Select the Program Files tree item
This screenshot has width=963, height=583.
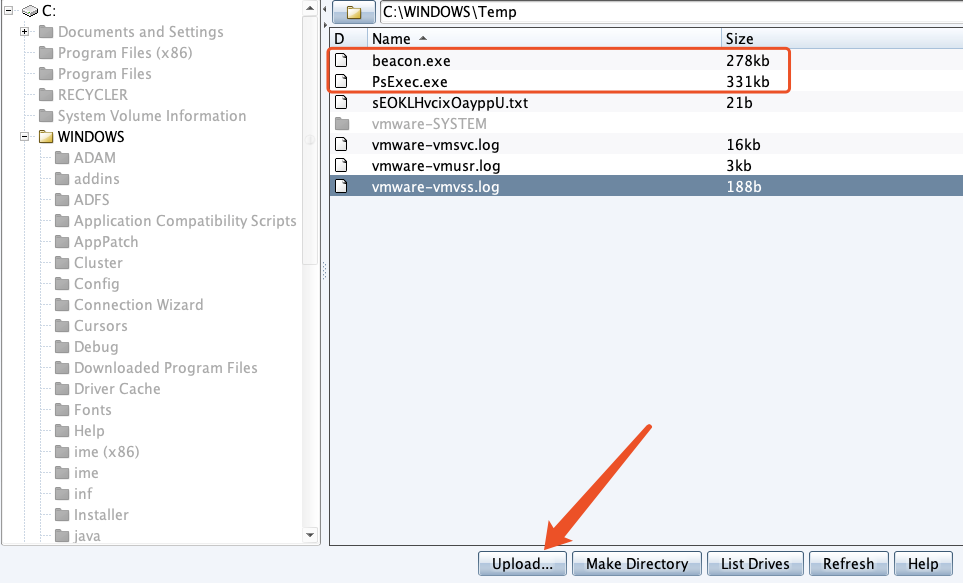104,74
